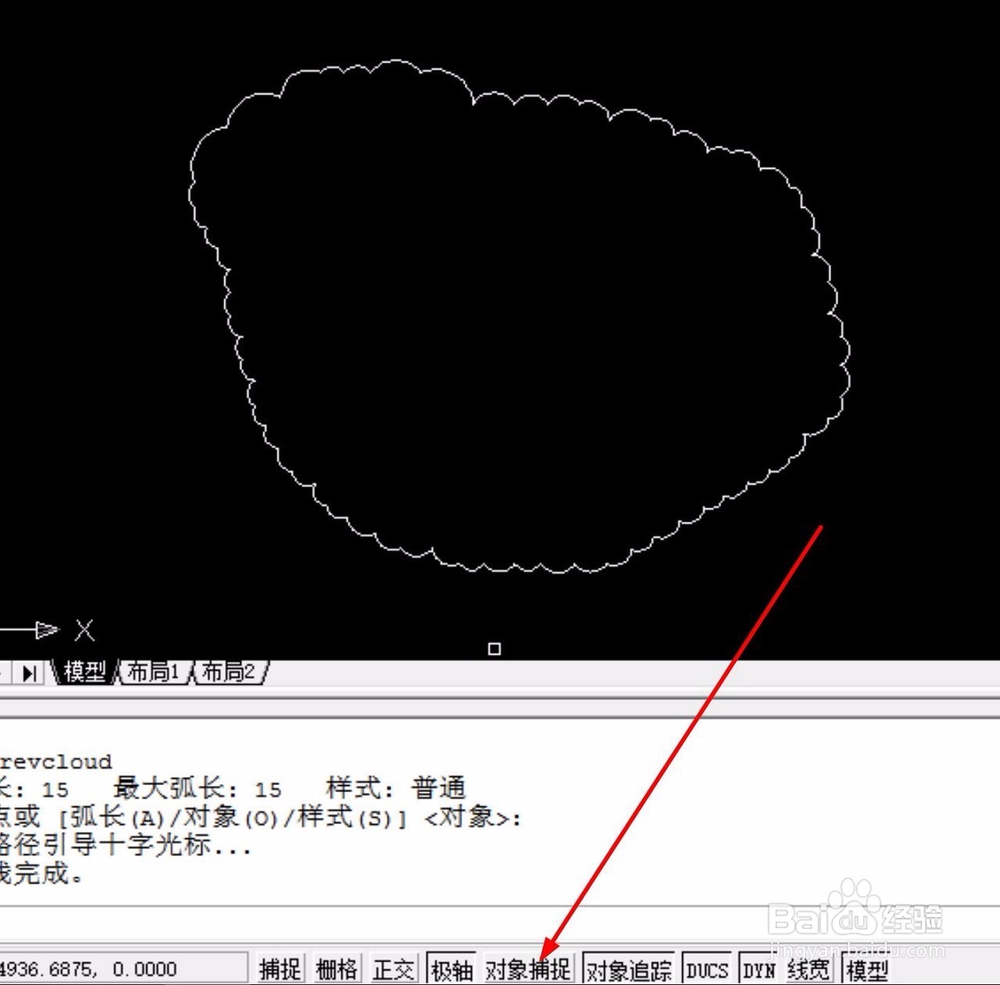Toggle 对象捕捉 object snap
Viewport: 1000px width, 985px height.
(x=528, y=969)
